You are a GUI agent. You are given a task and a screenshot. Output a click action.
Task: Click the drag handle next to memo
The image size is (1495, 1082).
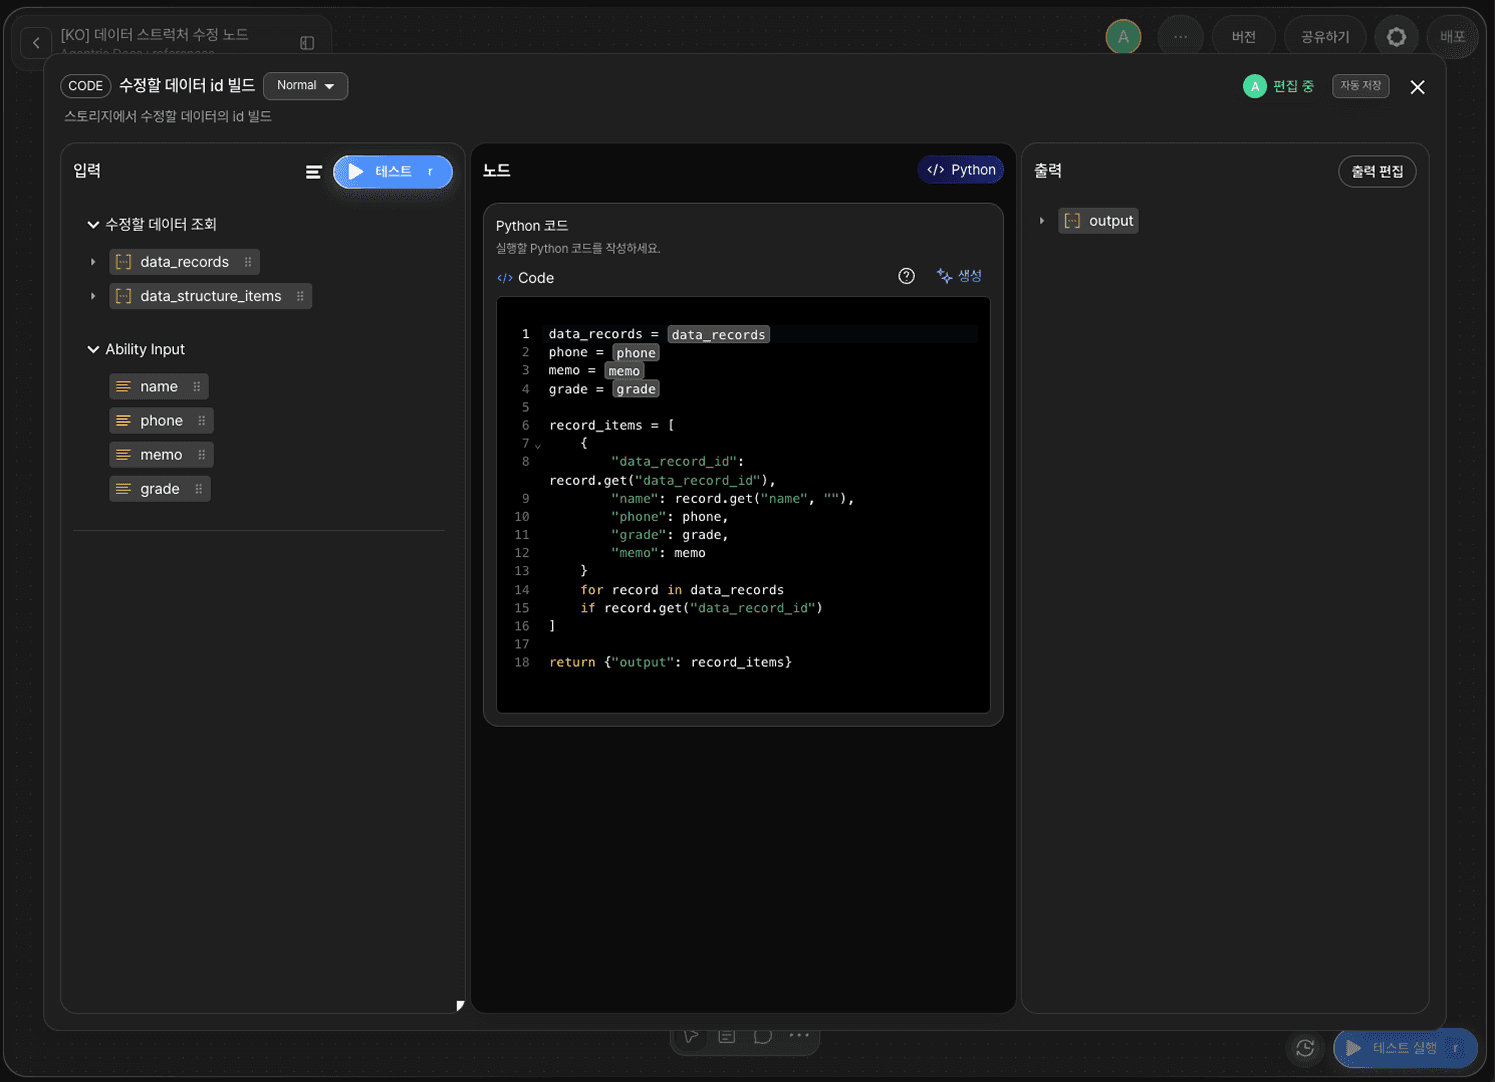coord(202,454)
